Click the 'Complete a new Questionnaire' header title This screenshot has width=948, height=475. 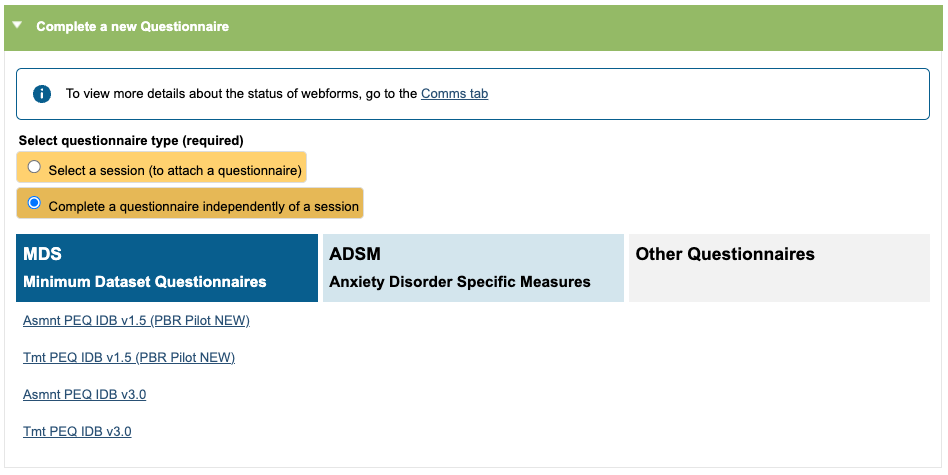coord(133,26)
